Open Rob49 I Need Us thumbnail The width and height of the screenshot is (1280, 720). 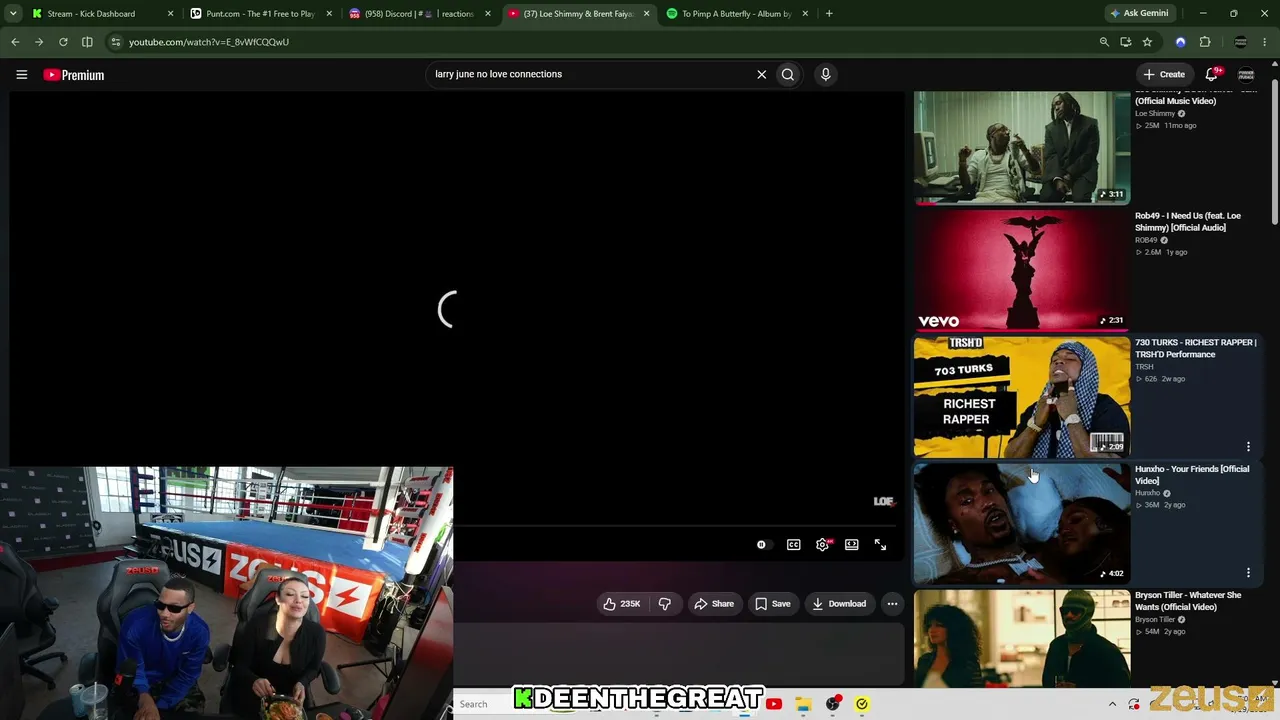[1022, 270]
